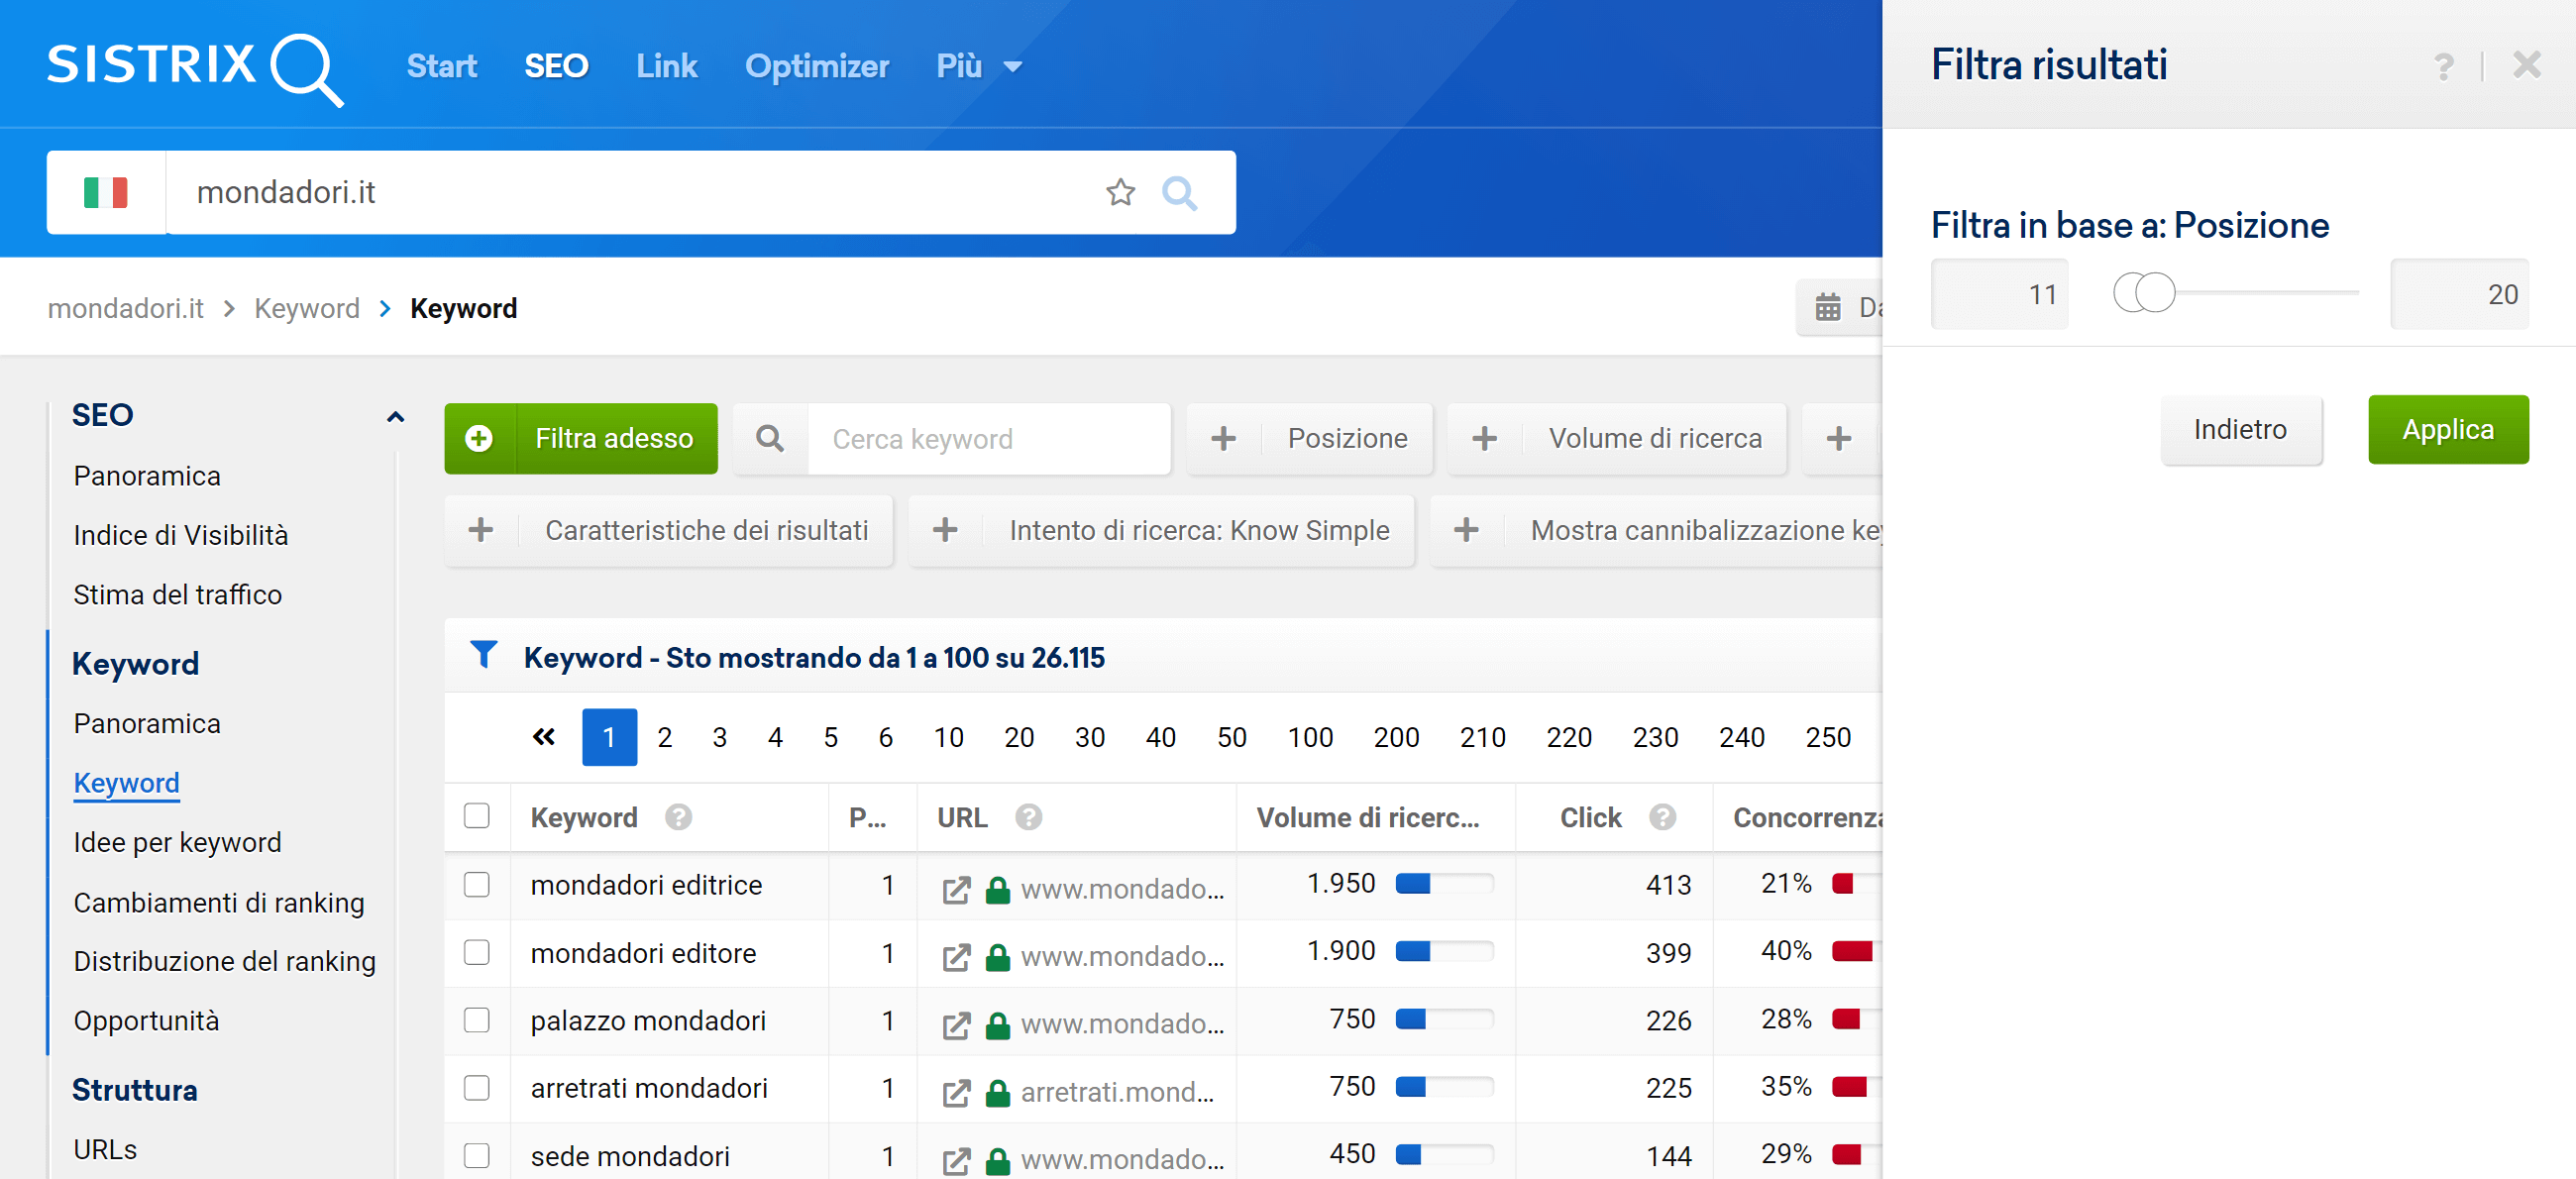The image size is (2576, 1179).
Task: Click the help icon next to Click column
Action: pos(1662,817)
